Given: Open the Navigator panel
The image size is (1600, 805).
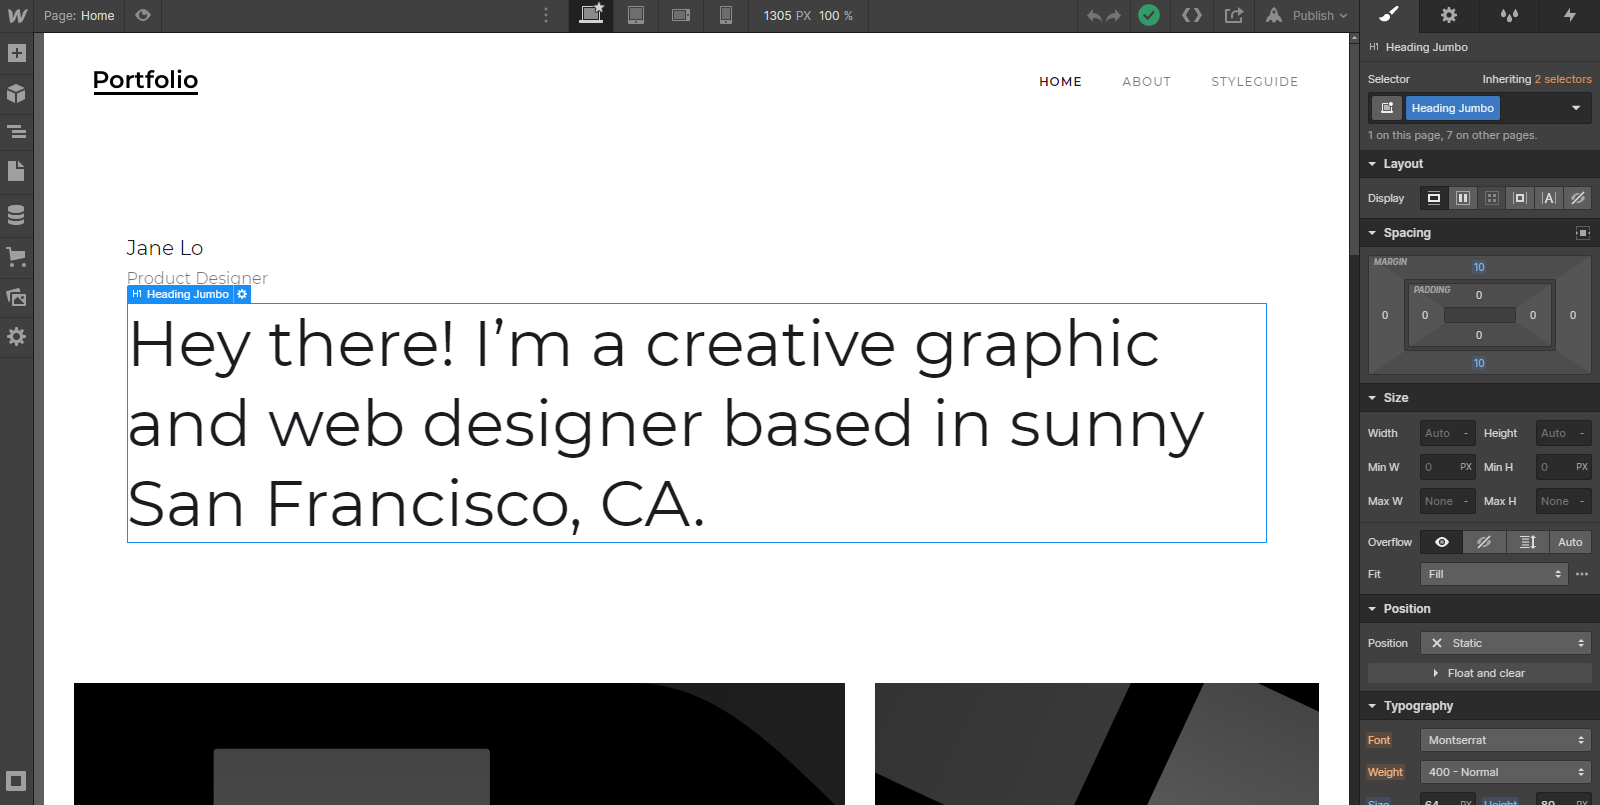Looking at the screenshot, I should [x=16, y=132].
